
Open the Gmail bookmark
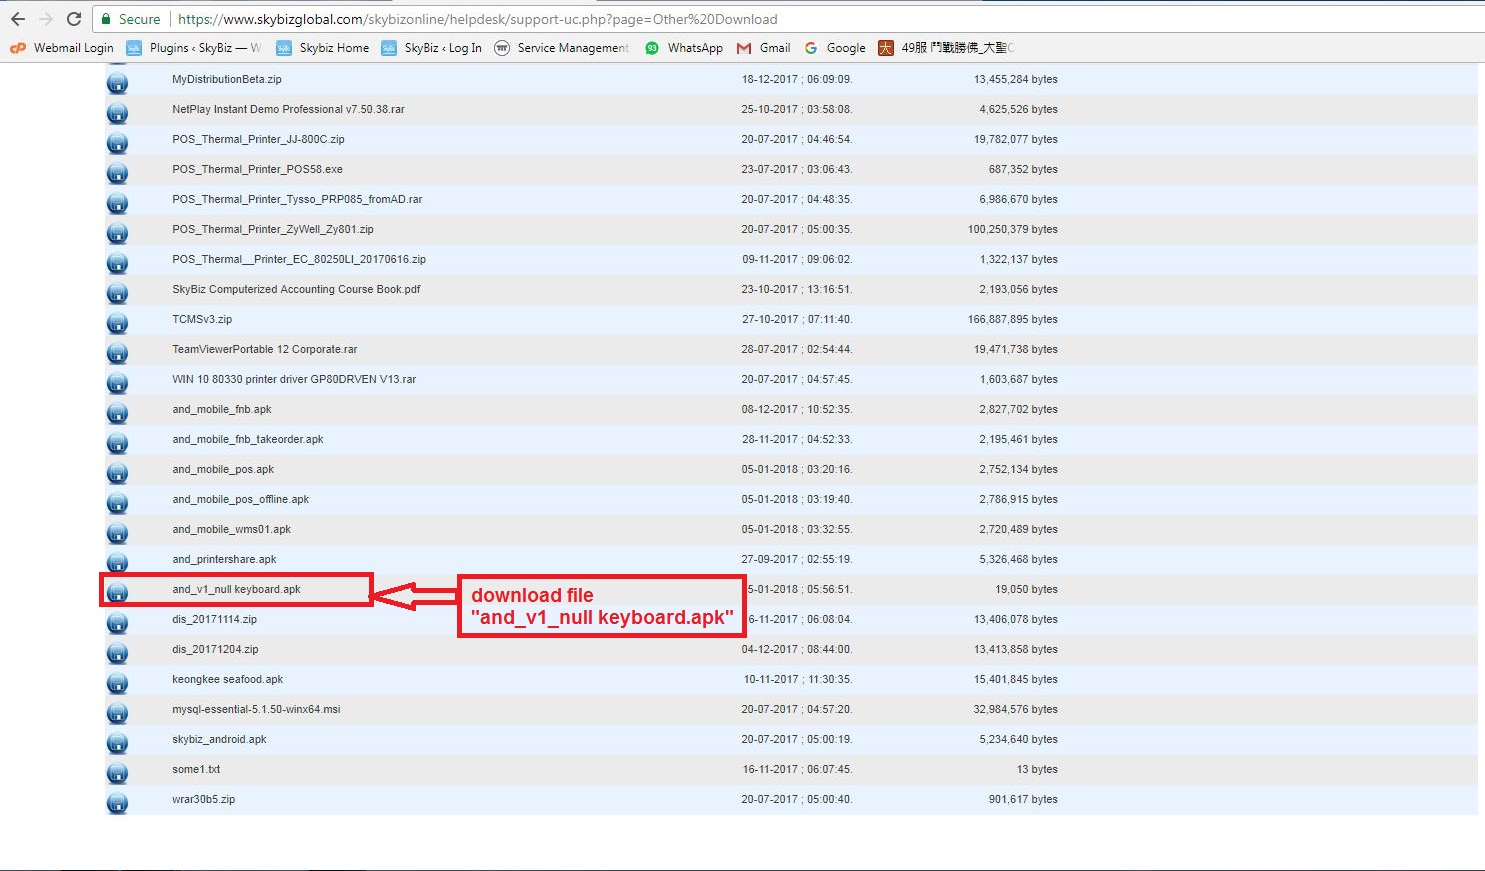click(x=764, y=48)
